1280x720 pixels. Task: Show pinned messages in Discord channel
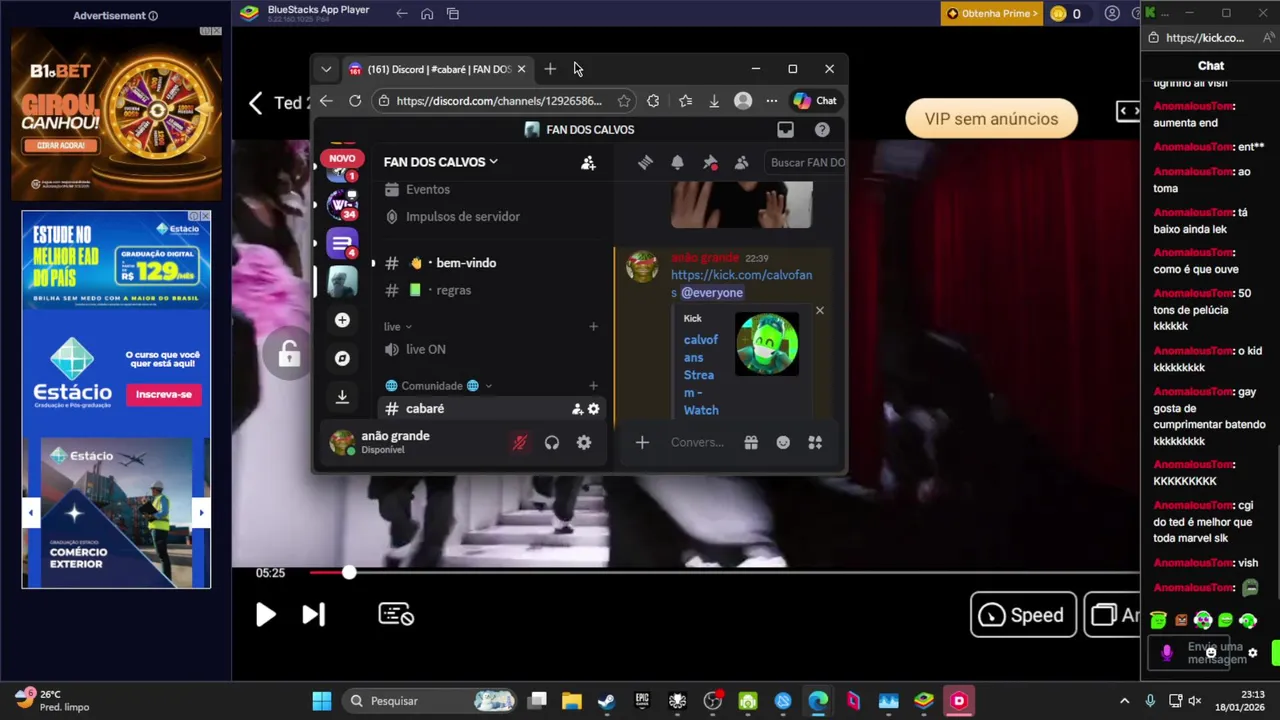pos(710,162)
